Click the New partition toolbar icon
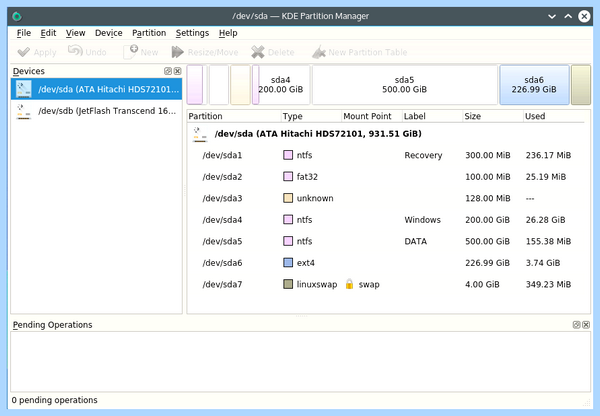Screen dimensions: 600x416 tap(130, 52)
